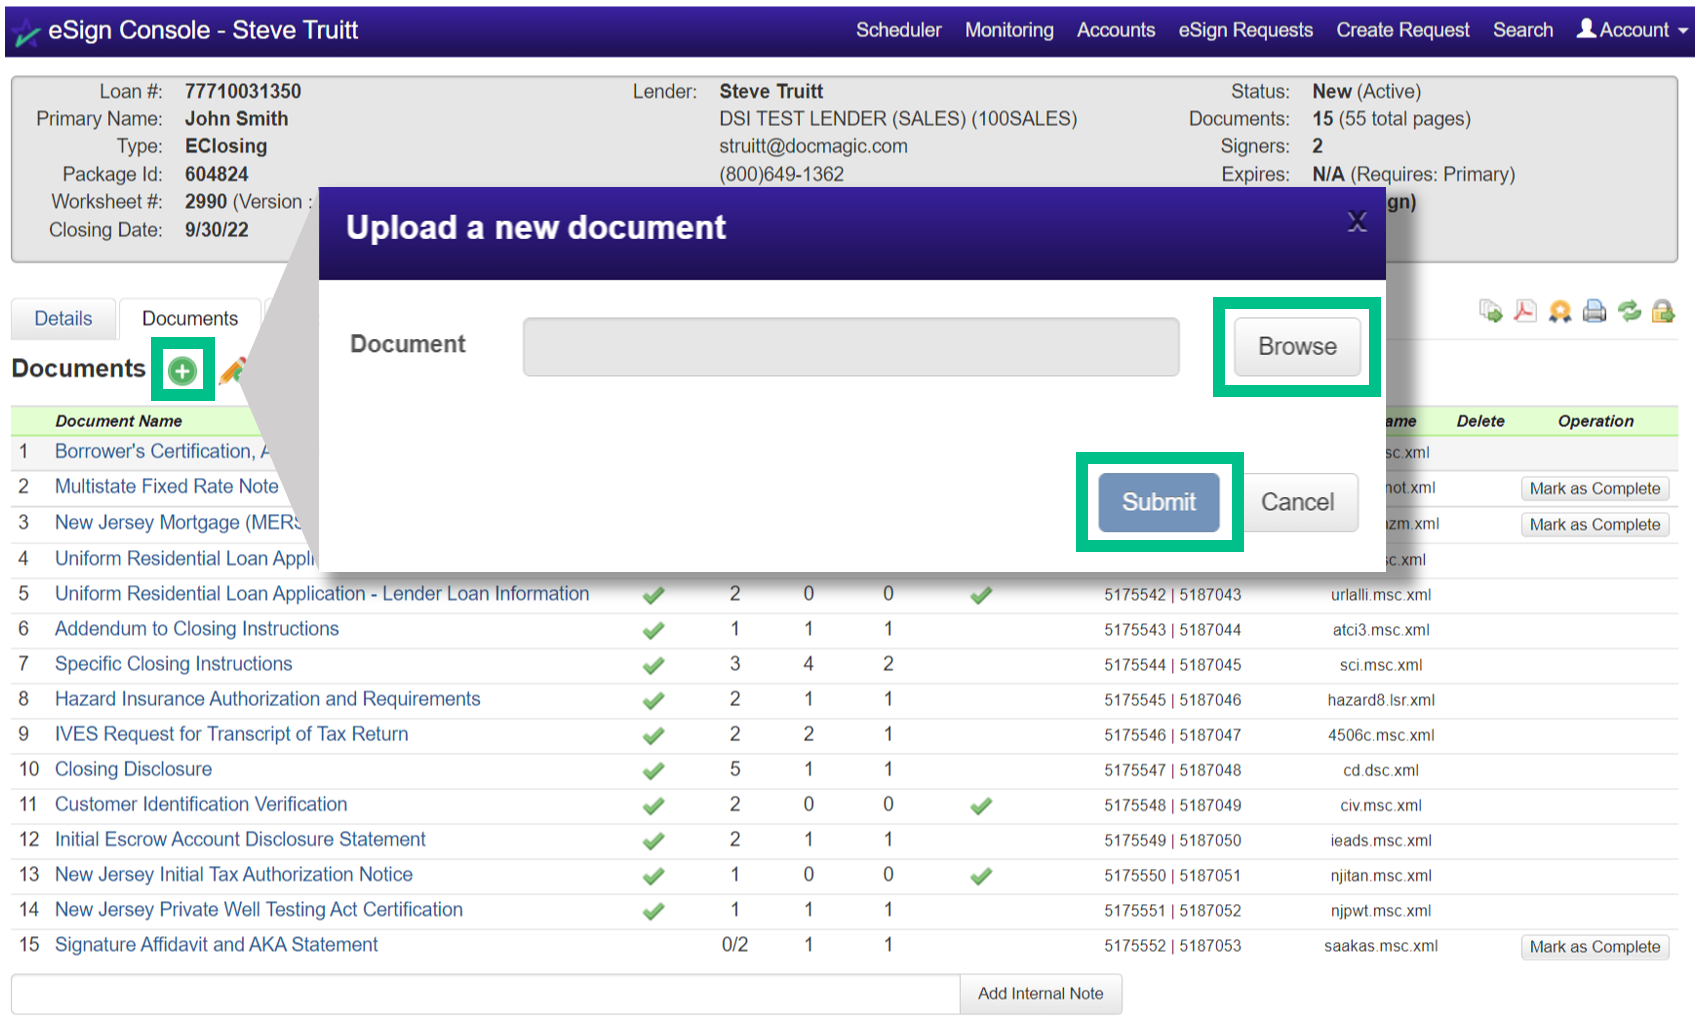Open Initial Escrow Account Disclosure Statement
Screen dimensions: 1699x1020
240,838
